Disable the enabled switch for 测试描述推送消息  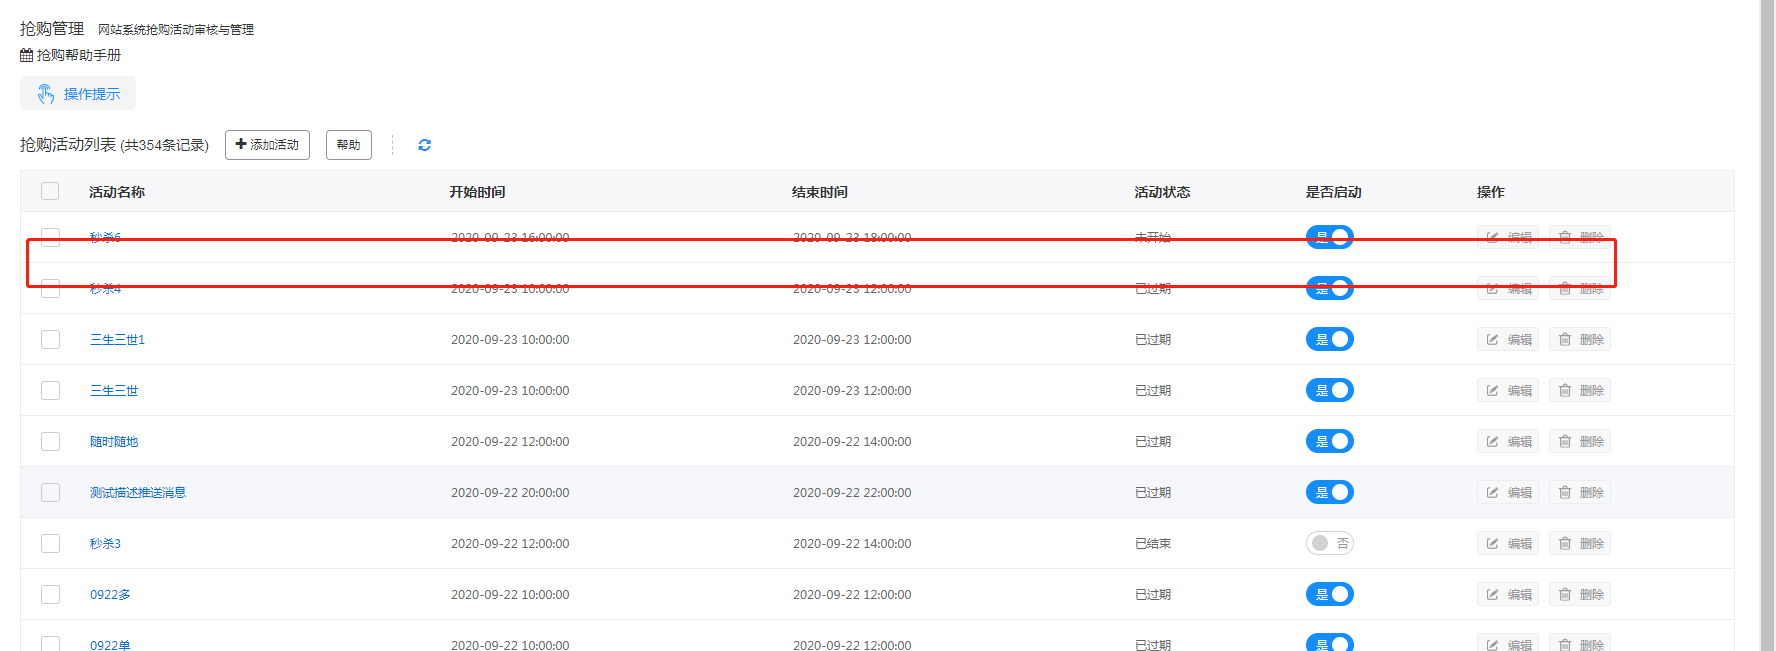coord(1329,492)
